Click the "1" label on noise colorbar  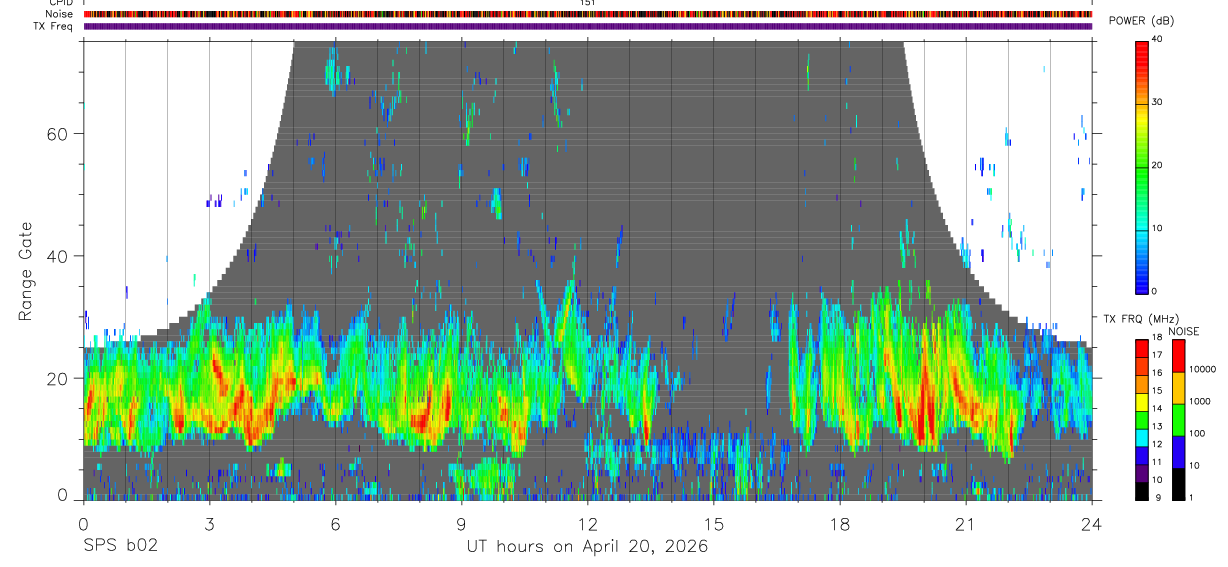point(1193,497)
